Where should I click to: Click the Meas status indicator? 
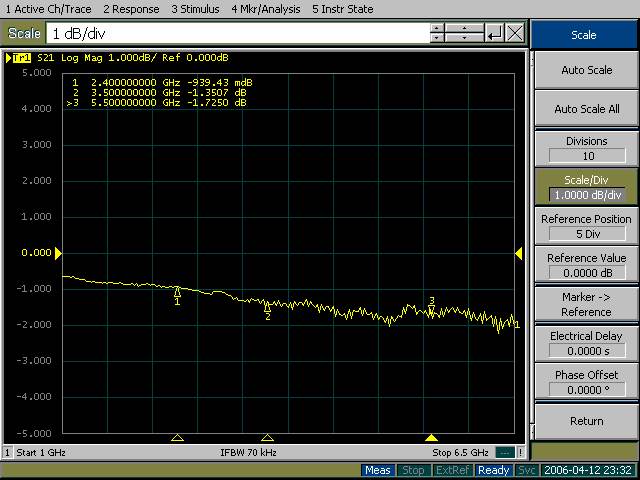pos(378,470)
